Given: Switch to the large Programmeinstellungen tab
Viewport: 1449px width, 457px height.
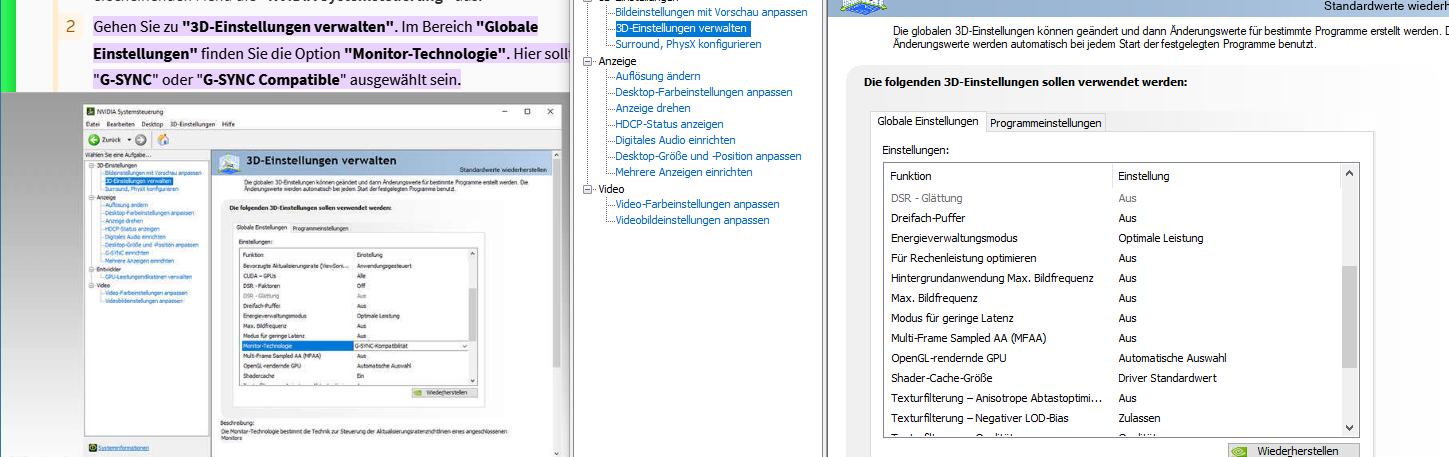Looking at the screenshot, I should (x=1045, y=123).
